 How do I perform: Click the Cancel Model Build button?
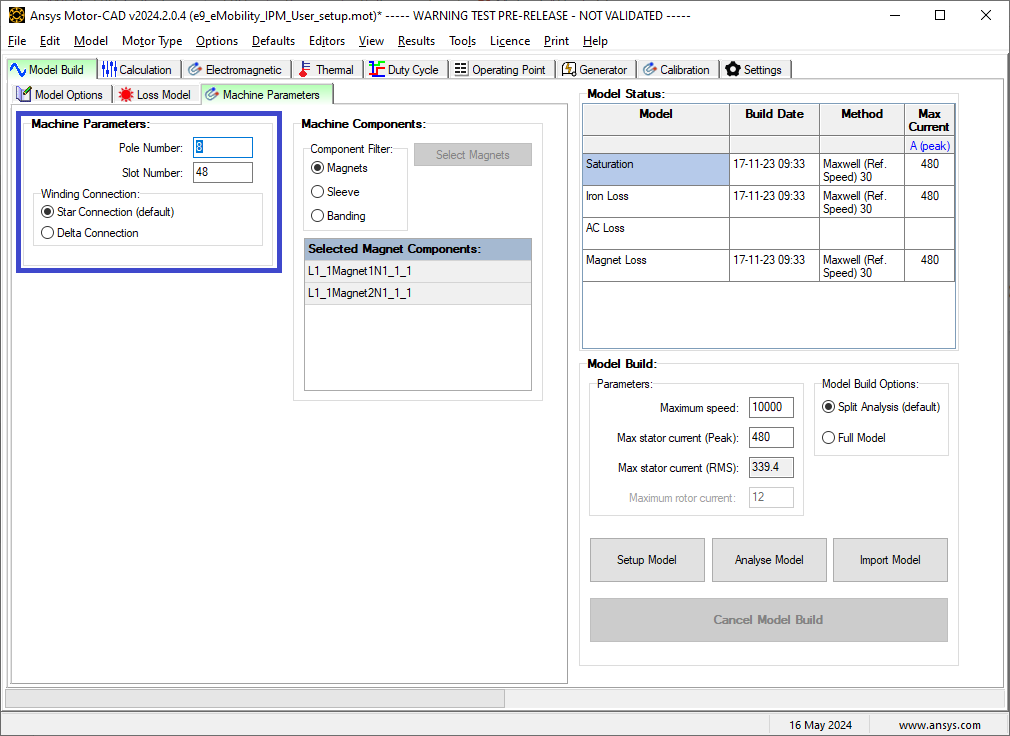768,619
